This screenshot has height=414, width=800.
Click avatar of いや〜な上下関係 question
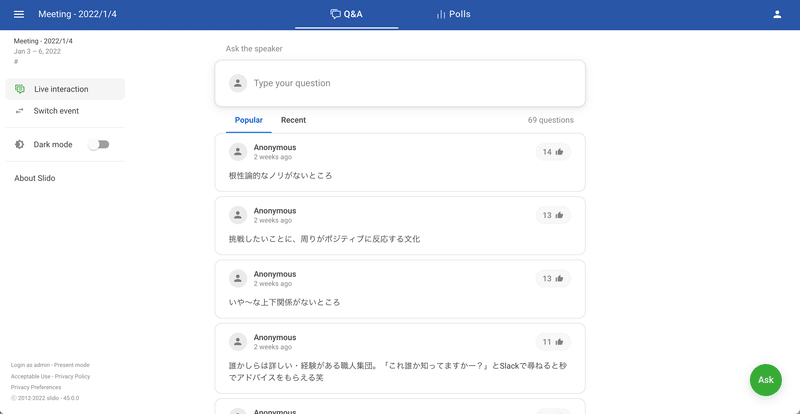click(x=238, y=278)
